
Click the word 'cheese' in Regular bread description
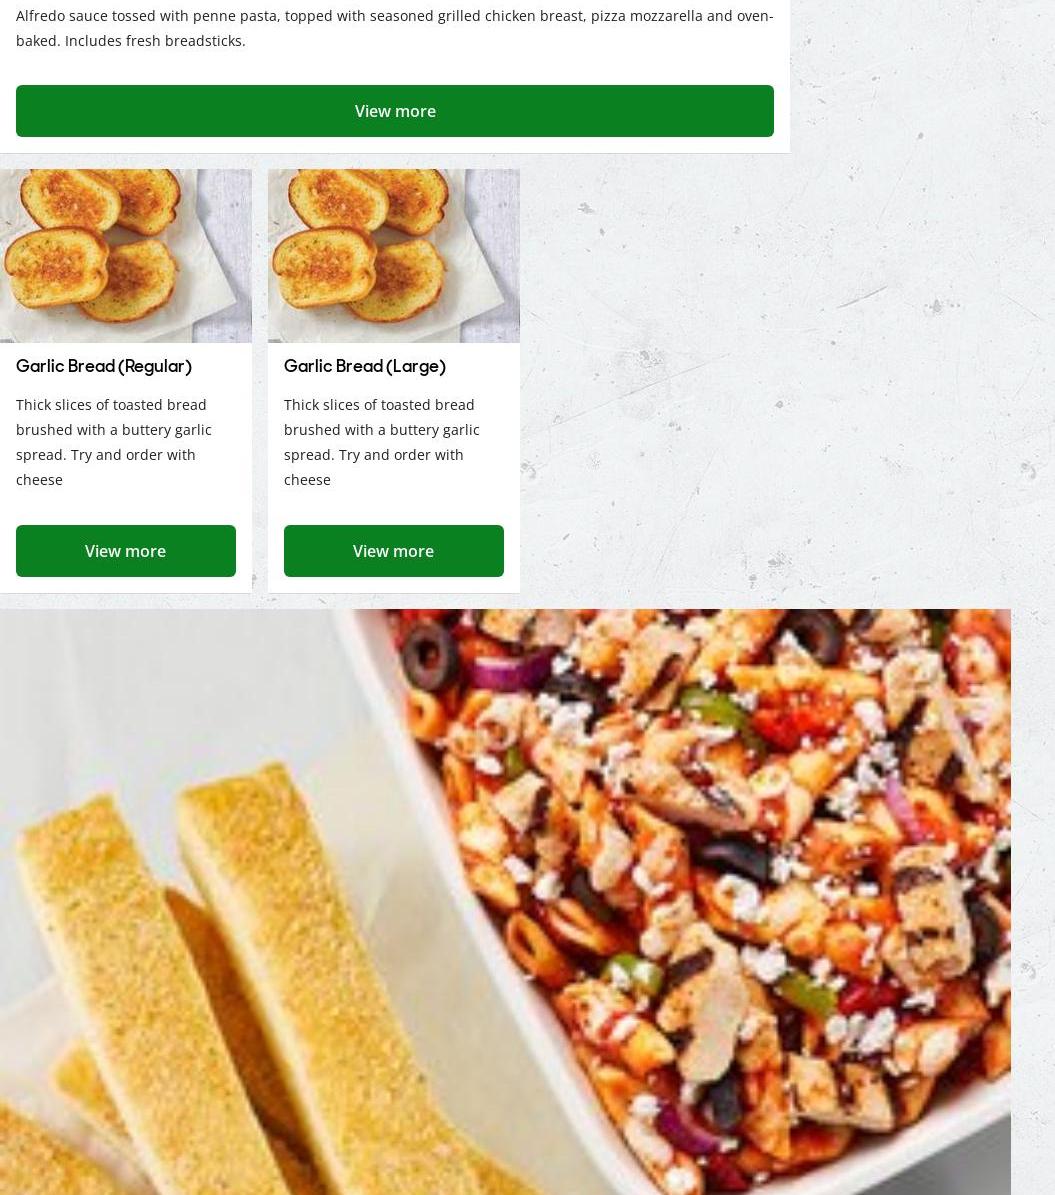[40, 480]
